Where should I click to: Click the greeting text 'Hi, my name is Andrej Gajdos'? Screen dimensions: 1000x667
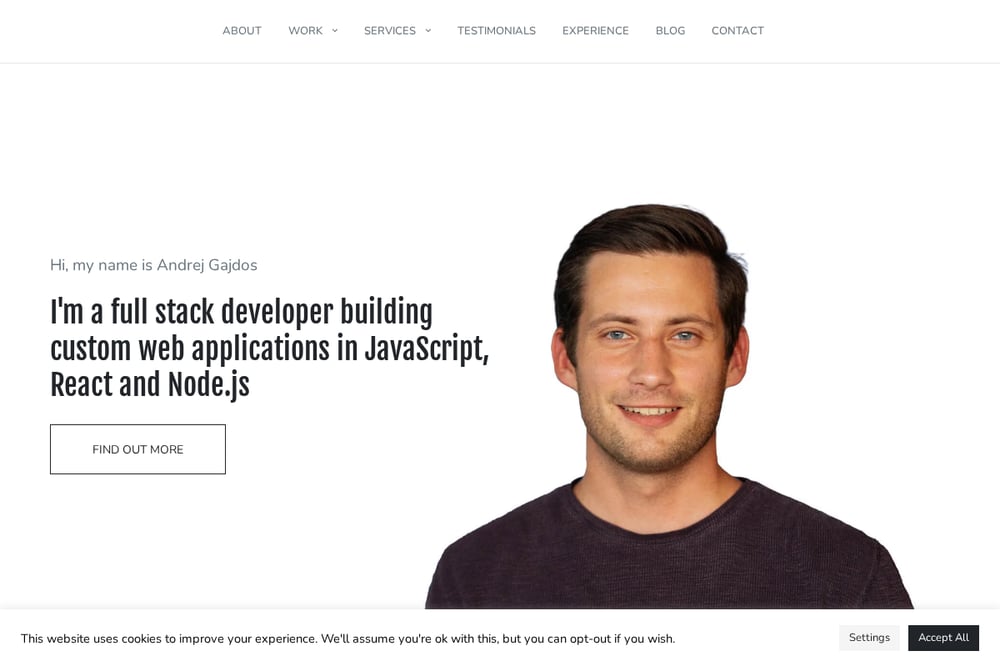(x=154, y=265)
